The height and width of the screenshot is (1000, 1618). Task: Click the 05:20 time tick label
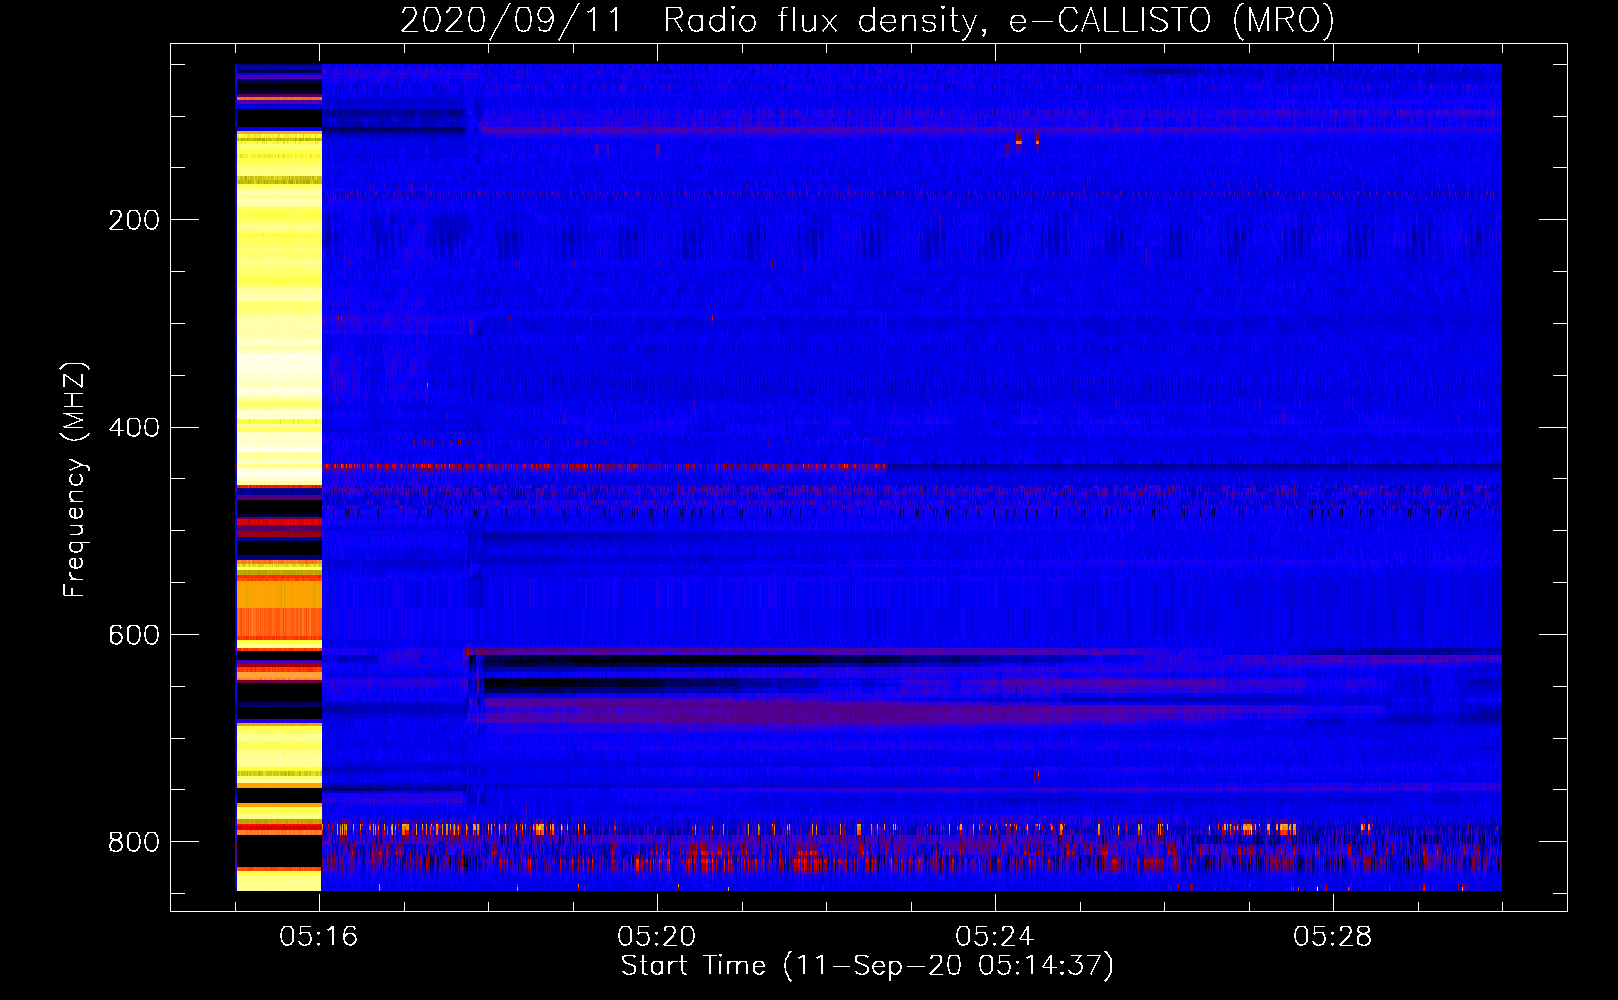point(656,937)
